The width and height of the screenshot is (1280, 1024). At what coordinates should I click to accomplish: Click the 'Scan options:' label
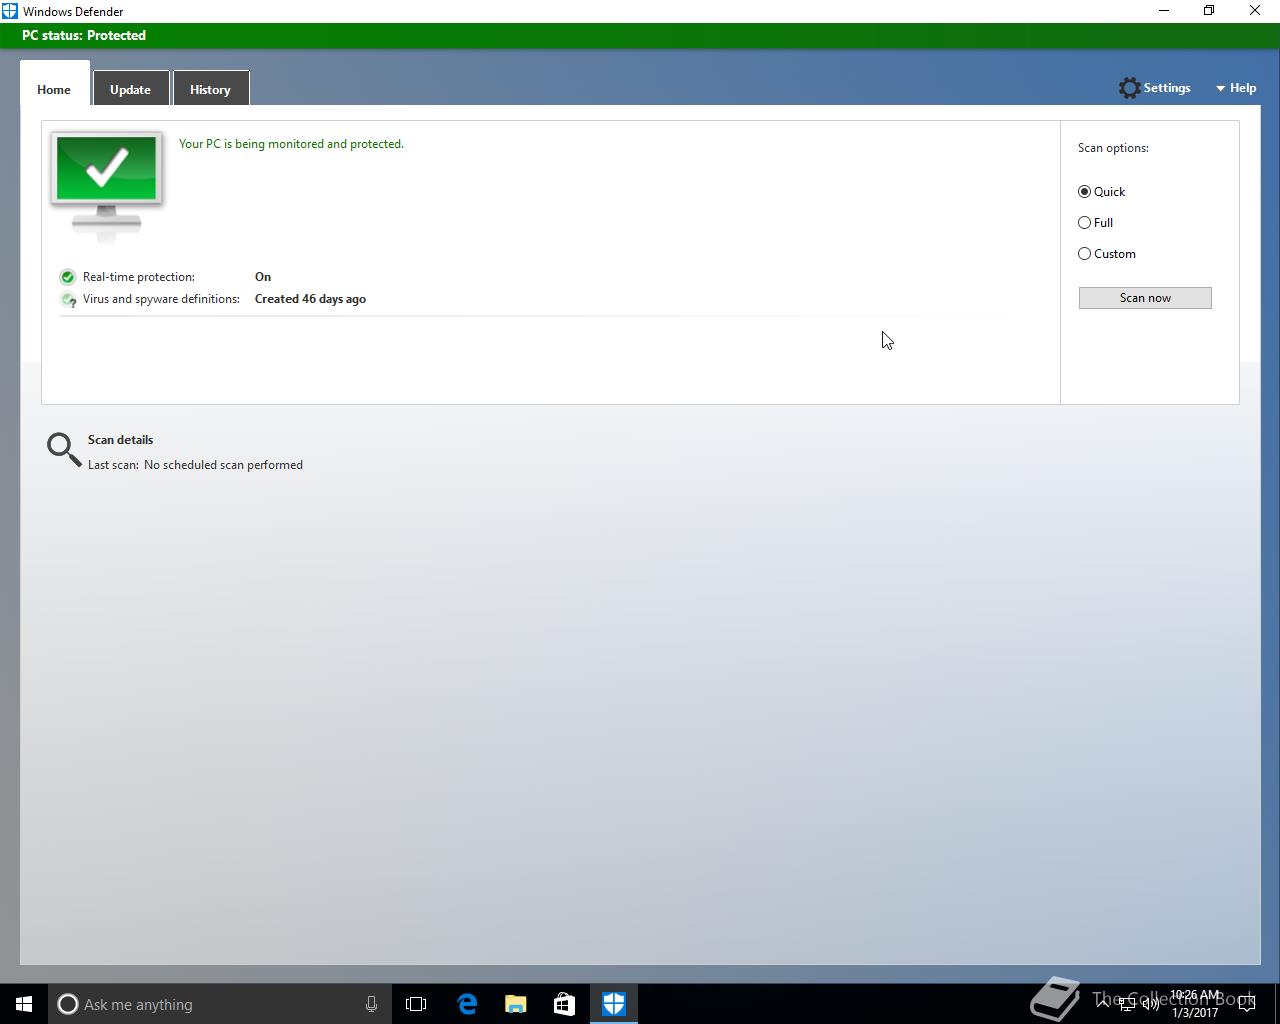(x=1113, y=148)
